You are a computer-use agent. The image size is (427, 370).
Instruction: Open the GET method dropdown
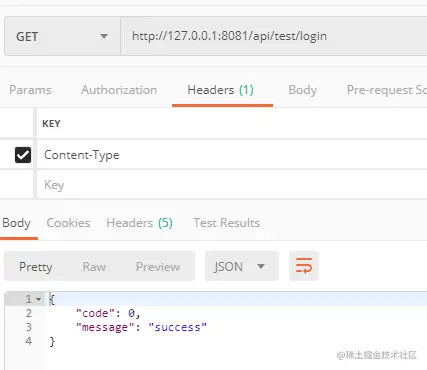coord(62,36)
